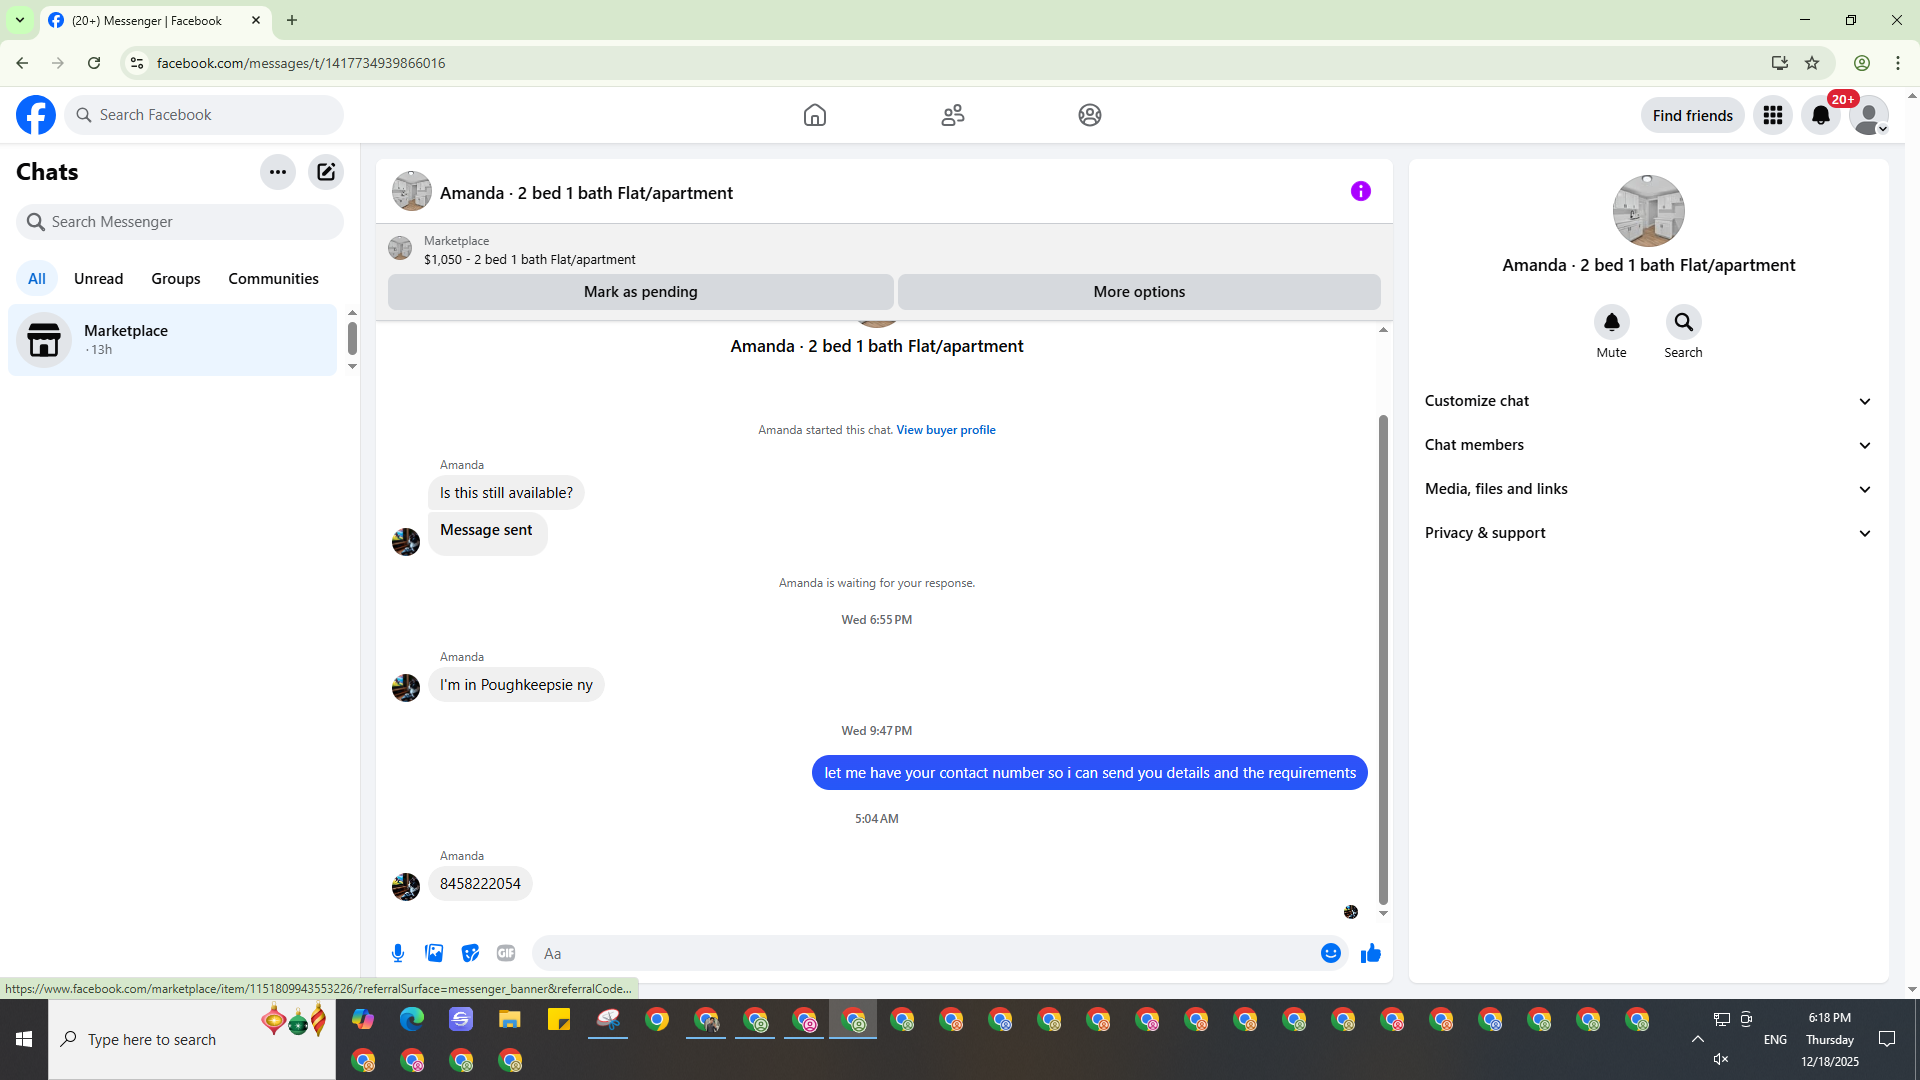Viewport: 1920px width, 1080px height.
Task: Select the All chats filter tab
Action: point(37,279)
